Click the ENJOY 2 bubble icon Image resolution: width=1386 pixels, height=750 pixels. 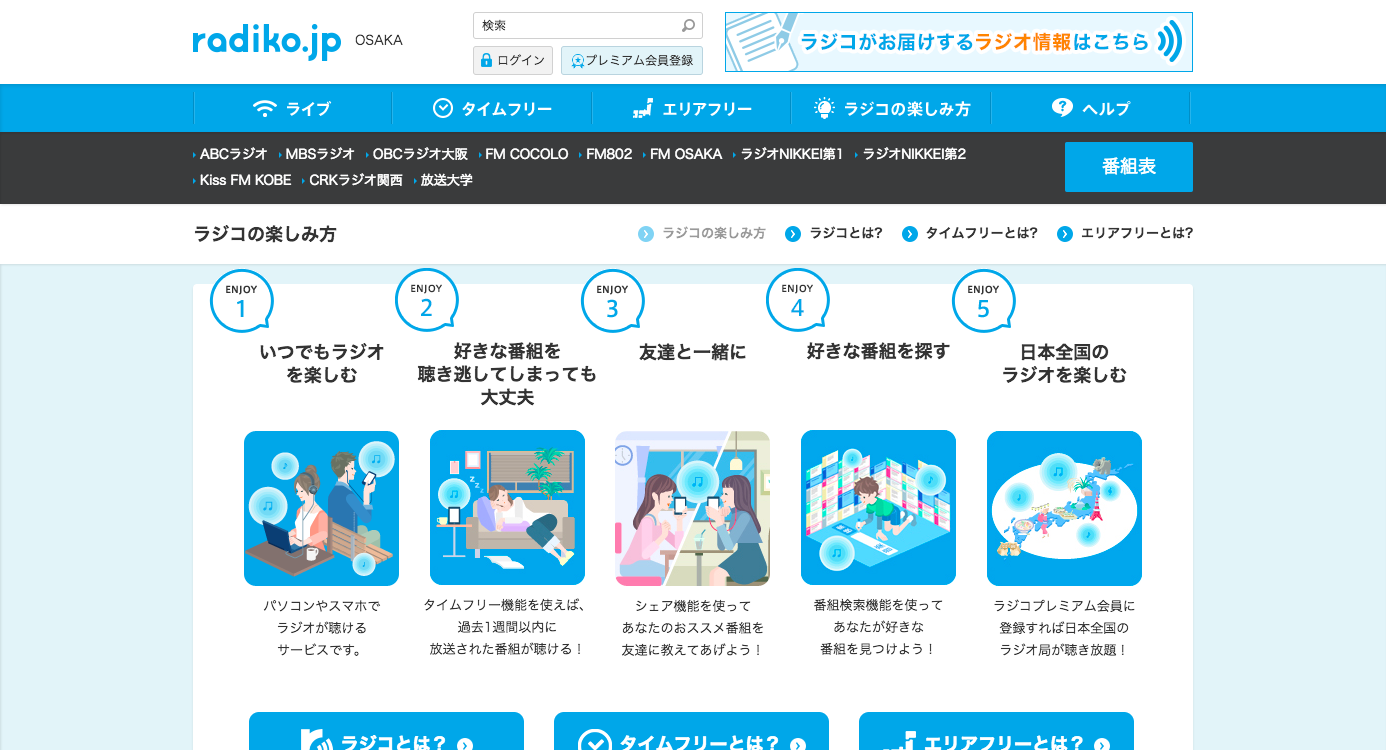pyautogui.click(x=427, y=300)
